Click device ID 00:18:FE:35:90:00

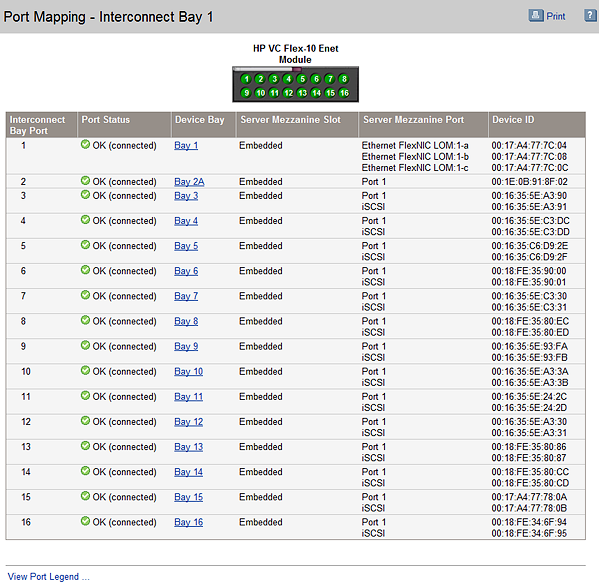pos(529,271)
